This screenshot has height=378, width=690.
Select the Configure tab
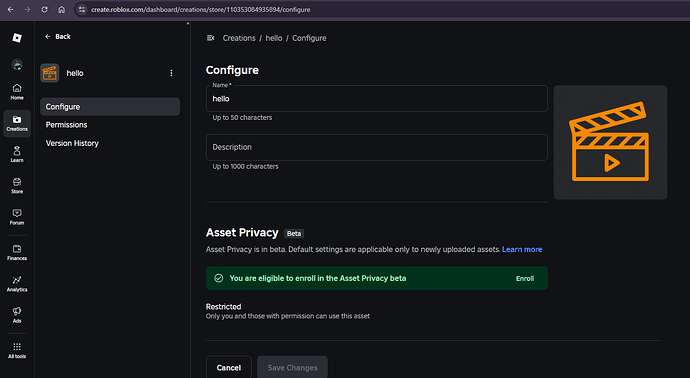(x=110, y=106)
